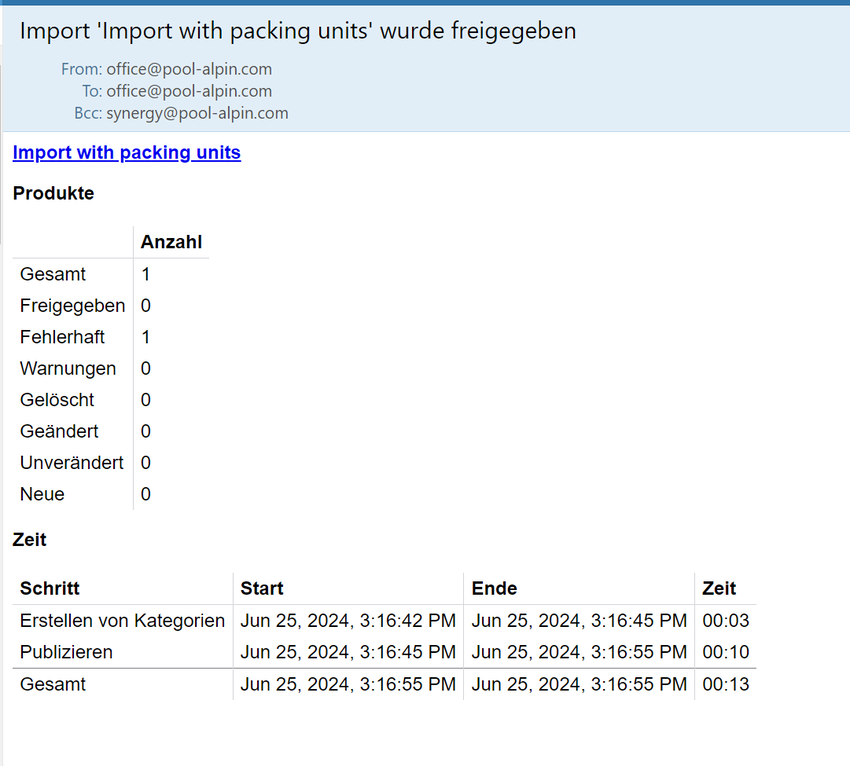Image resolution: width=850 pixels, height=766 pixels.
Task: Select the 'Freigegeben' row label
Action: [72, 306]
